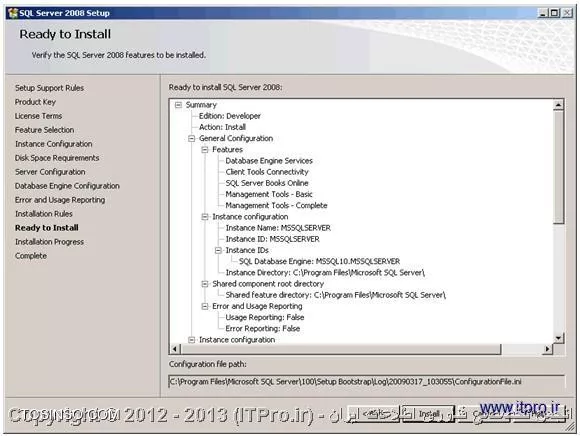The width and height of the screenshot is (580, 436).
Task: Collapse the General Configuration node
Action: coord(192,139)
